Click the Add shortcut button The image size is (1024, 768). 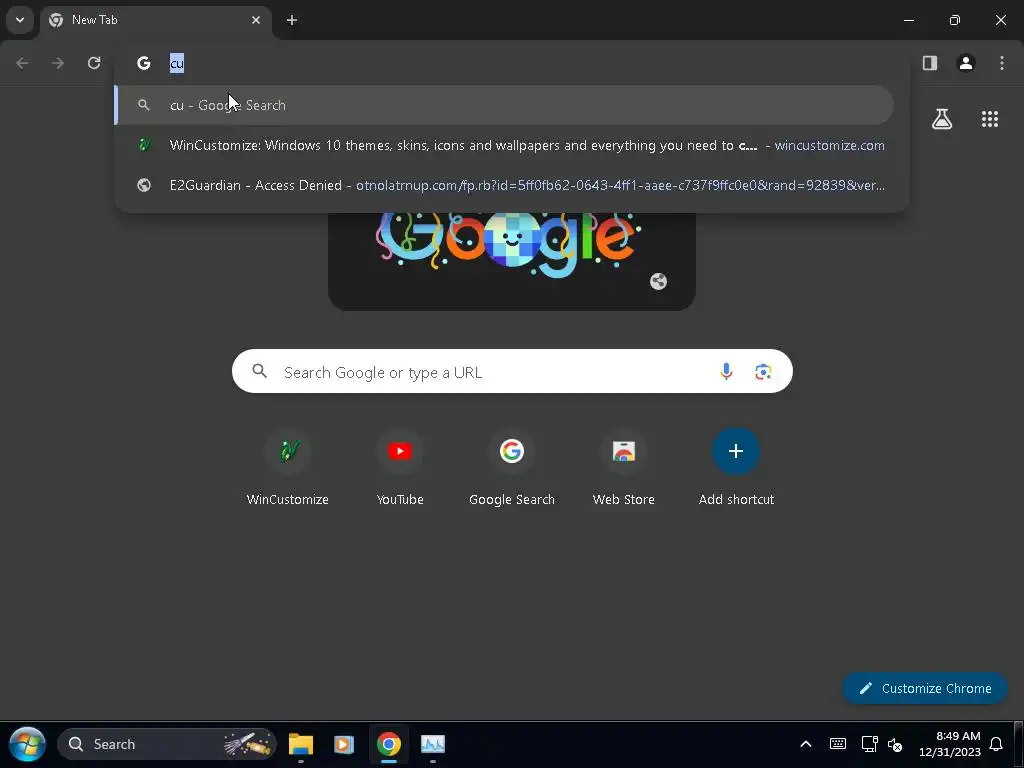(736, 468)
